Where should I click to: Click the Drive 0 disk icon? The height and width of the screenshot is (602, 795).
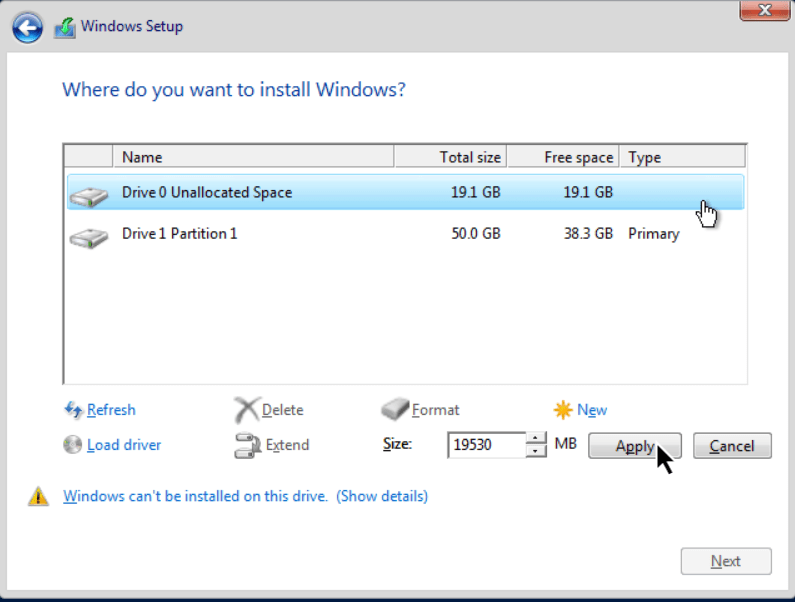point(89,196)
